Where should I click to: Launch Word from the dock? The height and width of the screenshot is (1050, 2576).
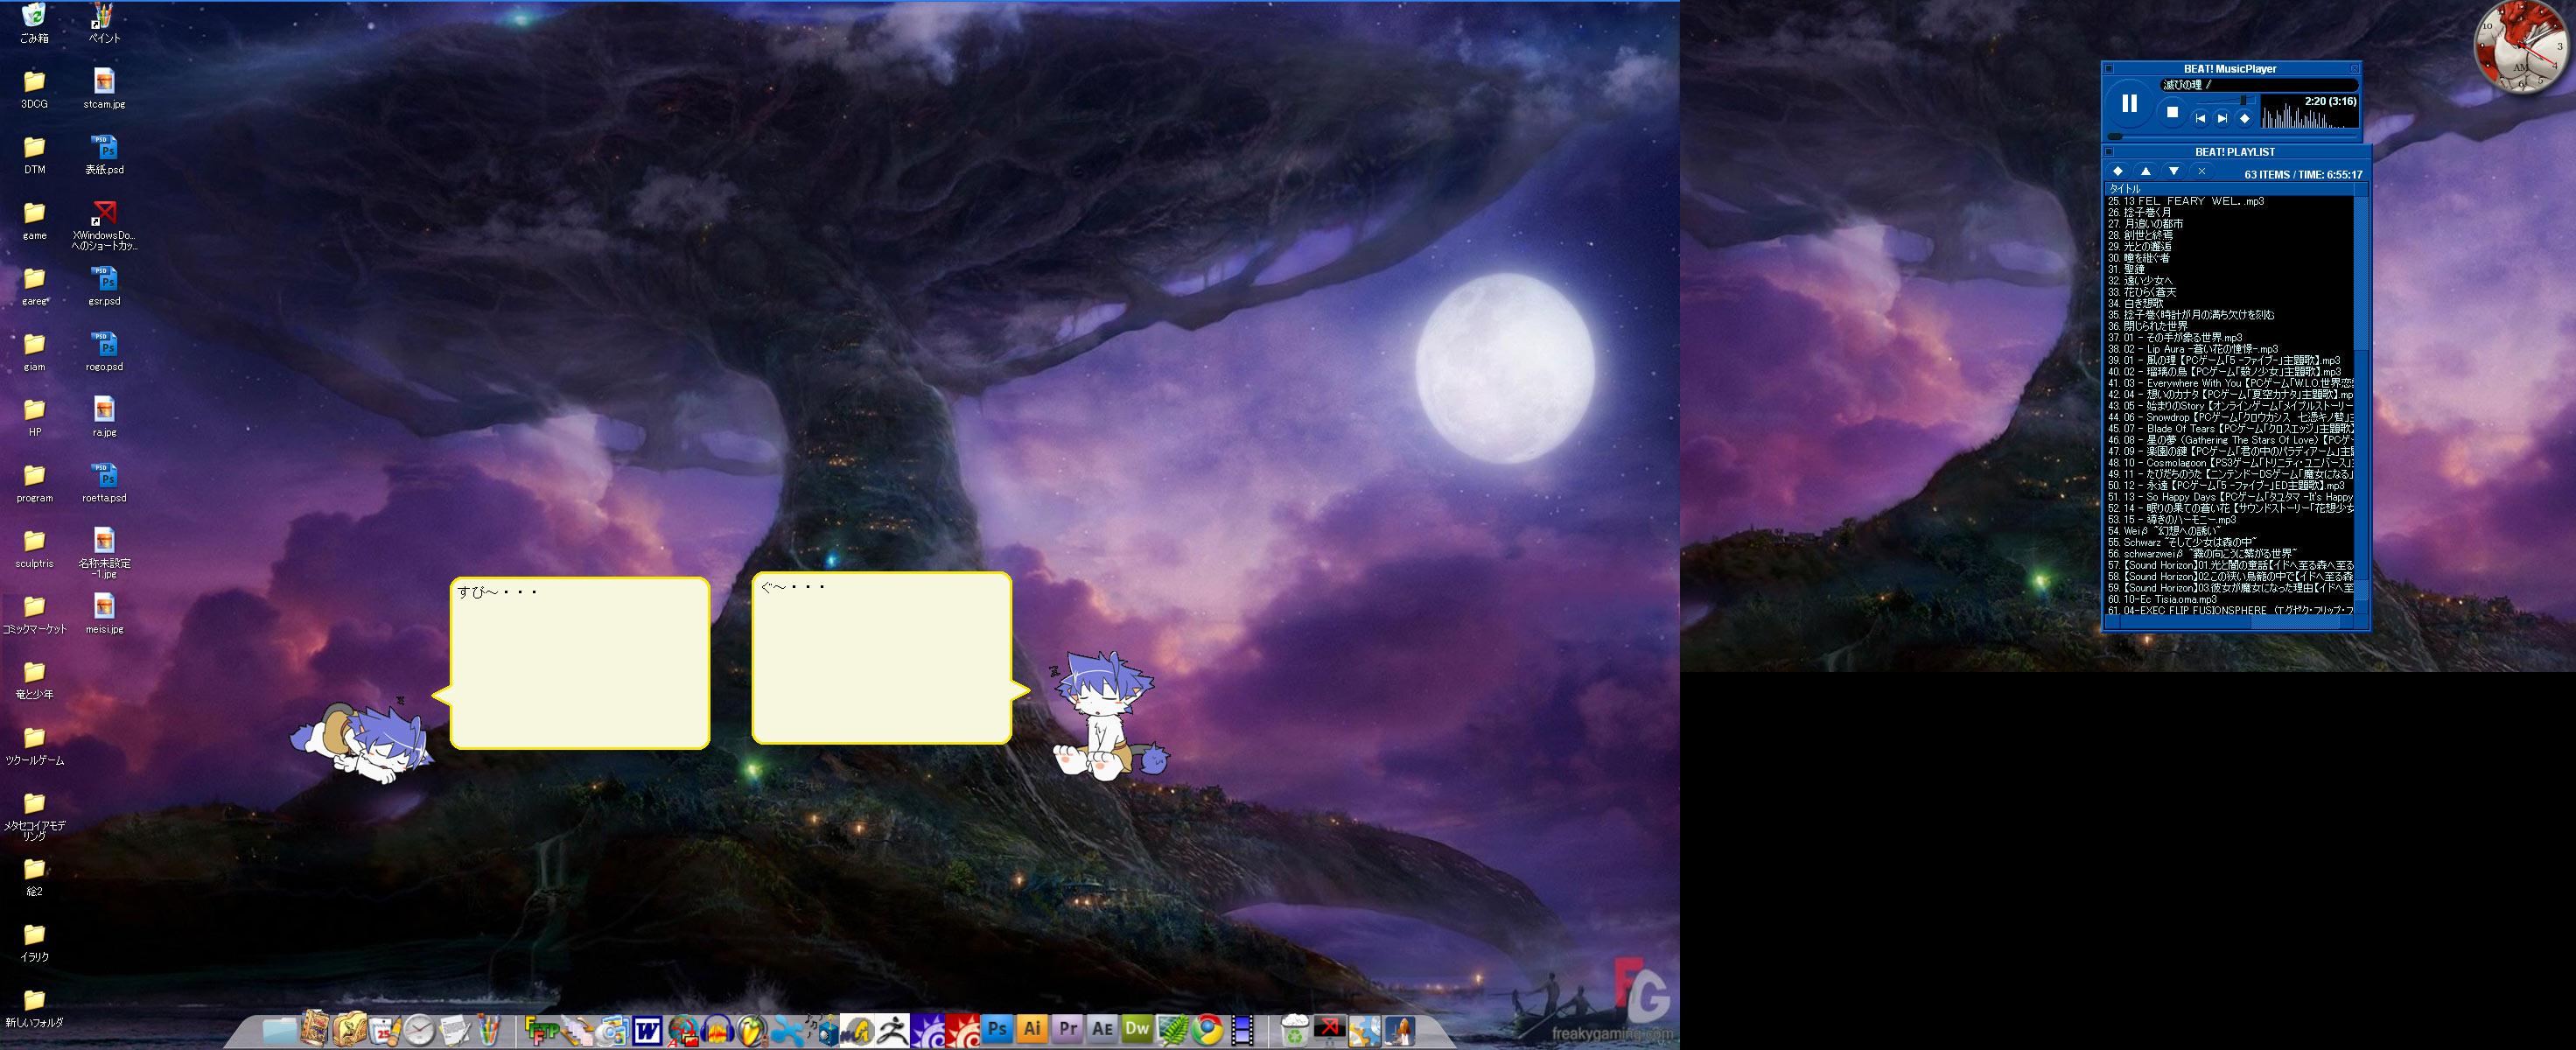pyautogui.click(x=647, y=1030)
